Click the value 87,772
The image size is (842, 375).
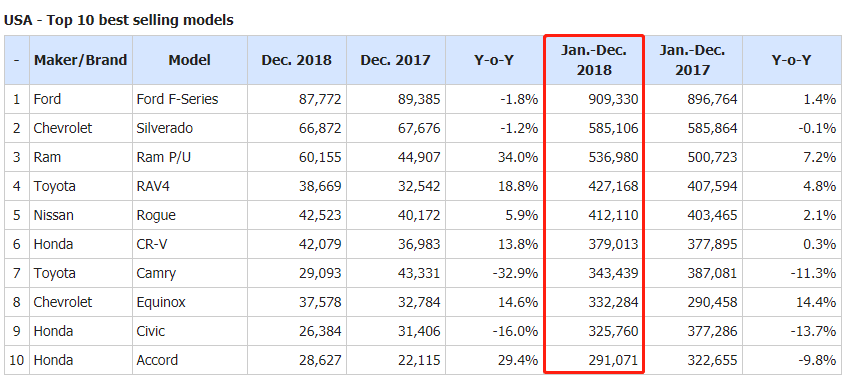click(320, 99)
